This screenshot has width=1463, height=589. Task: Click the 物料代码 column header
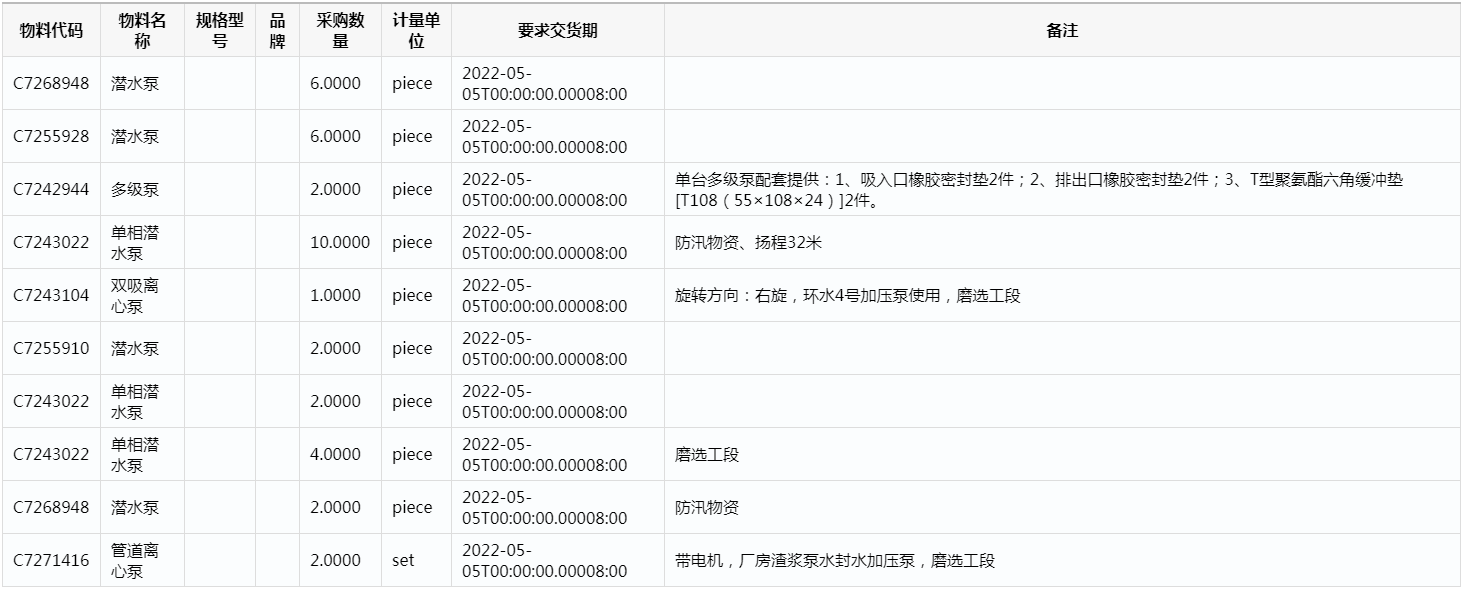51,30
